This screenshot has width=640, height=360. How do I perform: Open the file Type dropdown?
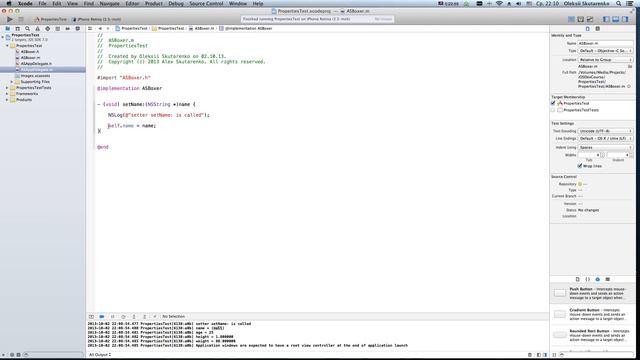pos(605,51)
